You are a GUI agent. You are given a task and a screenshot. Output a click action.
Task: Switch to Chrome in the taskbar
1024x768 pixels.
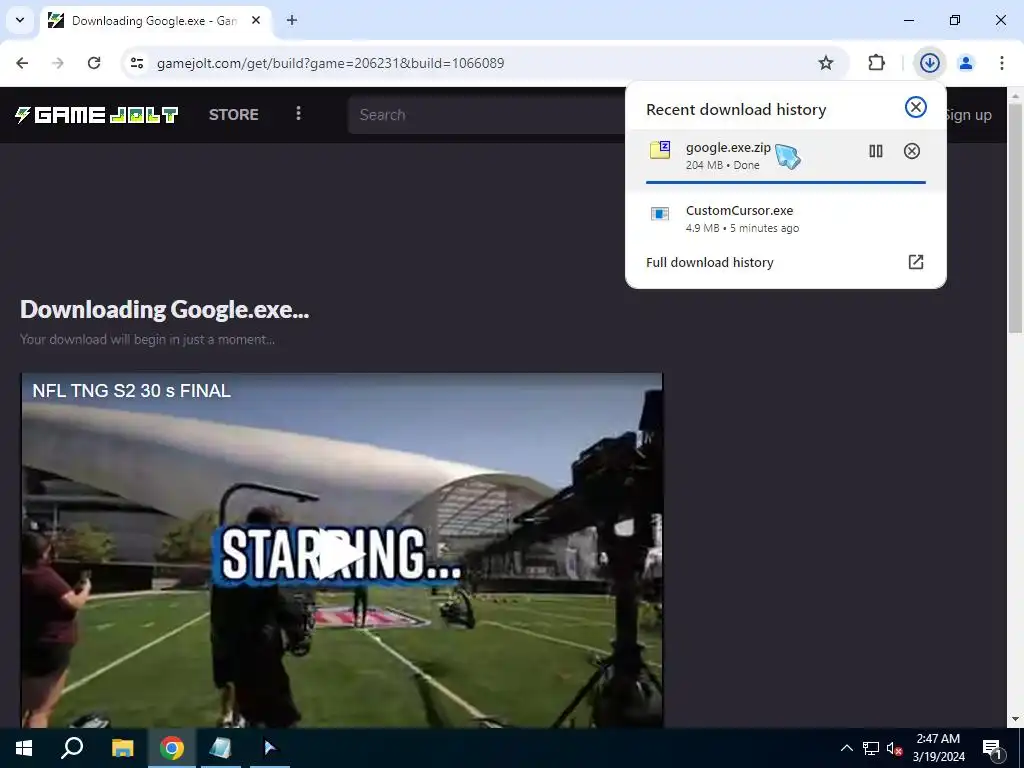tap(172, 748)
